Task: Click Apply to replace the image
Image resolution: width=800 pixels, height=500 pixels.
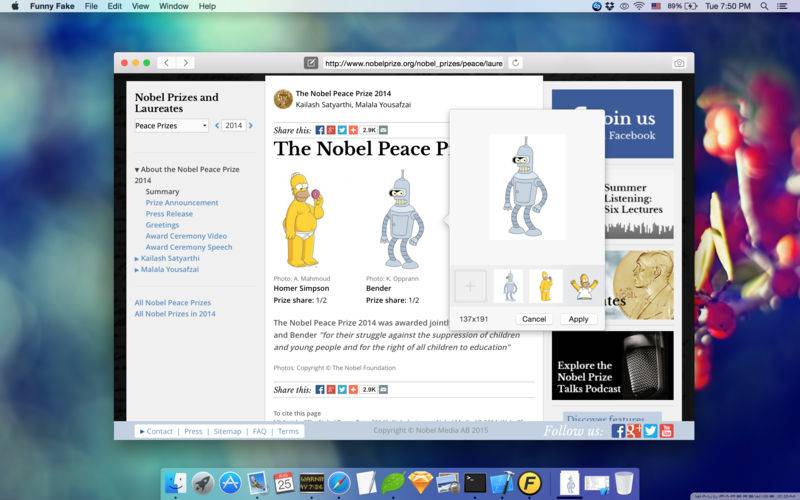Action: (x=578, y=319)
